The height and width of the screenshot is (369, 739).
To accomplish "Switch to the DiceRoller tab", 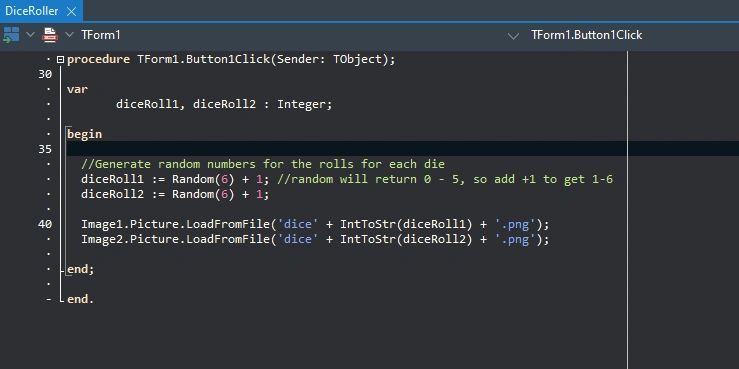I will [x=32, y=11].
